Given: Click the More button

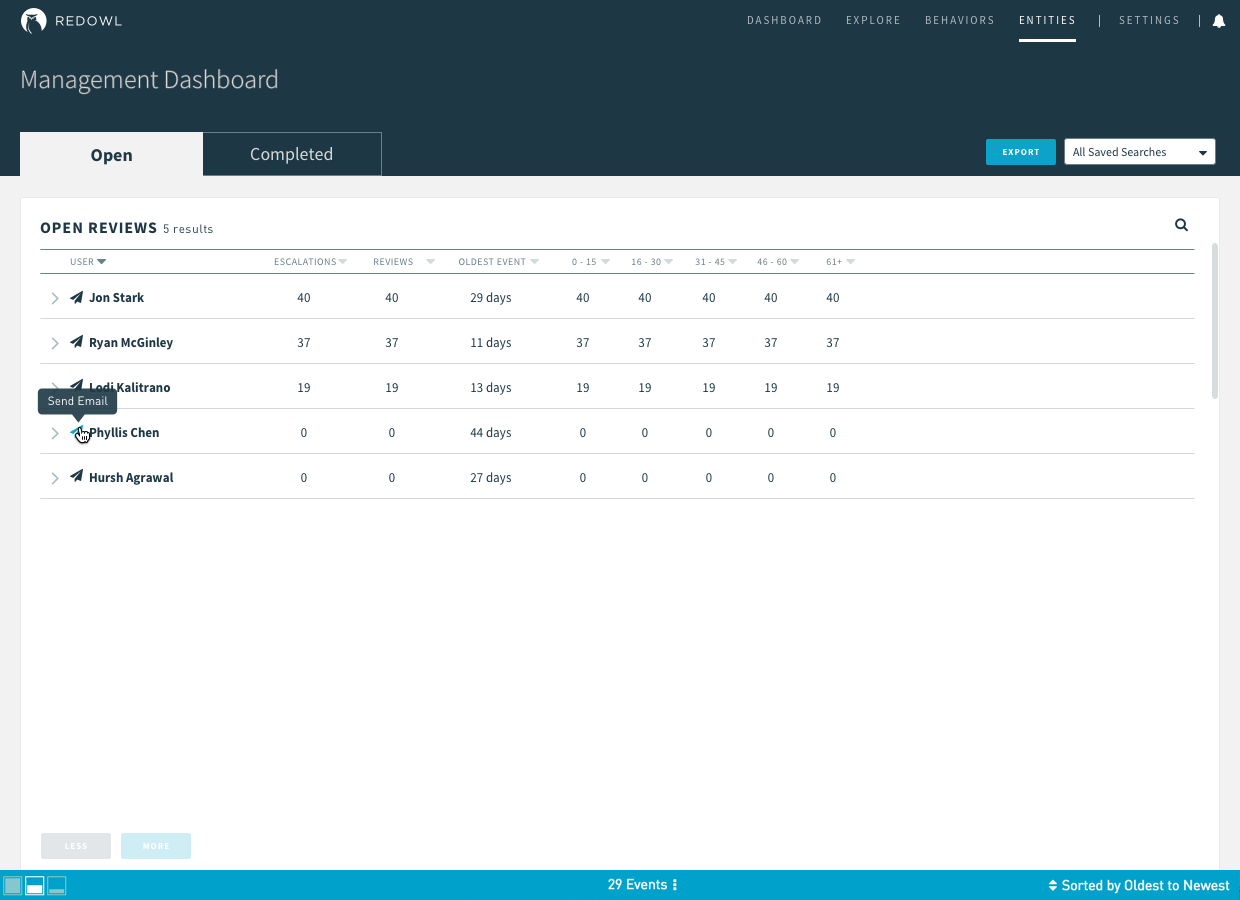Looking at the screenshot, I should pos(156,846).
